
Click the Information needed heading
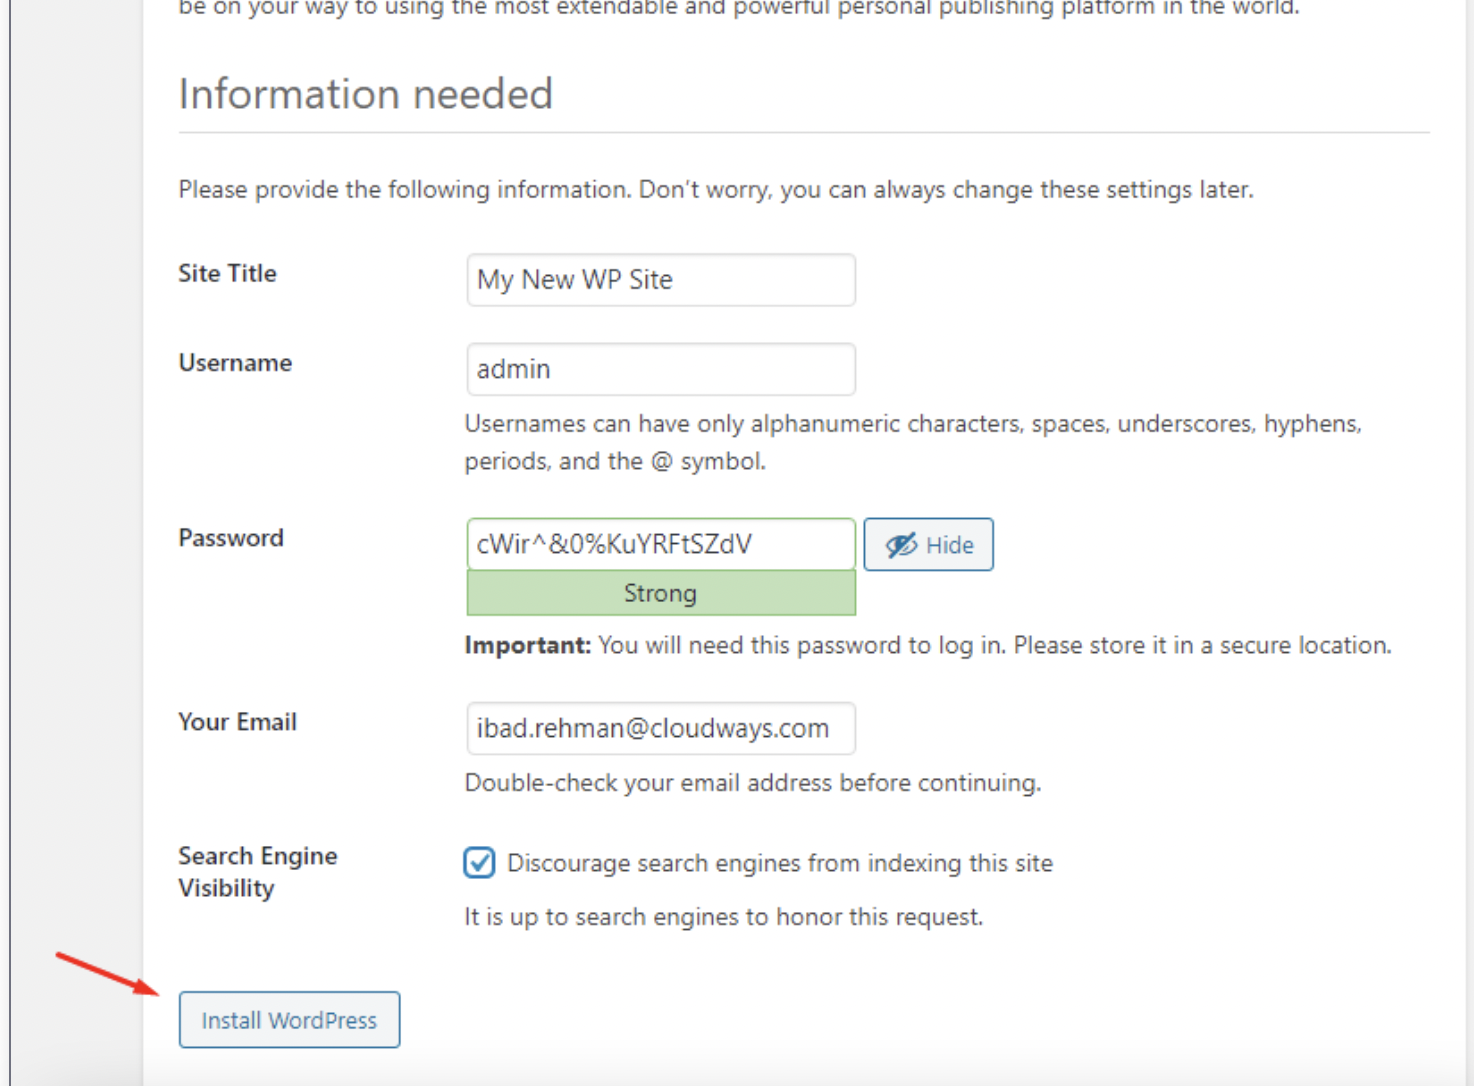365,94
